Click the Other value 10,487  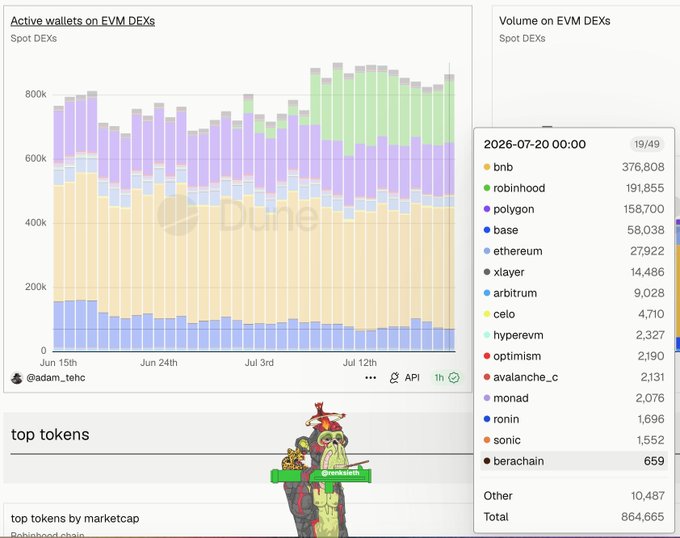click(647, 496)
